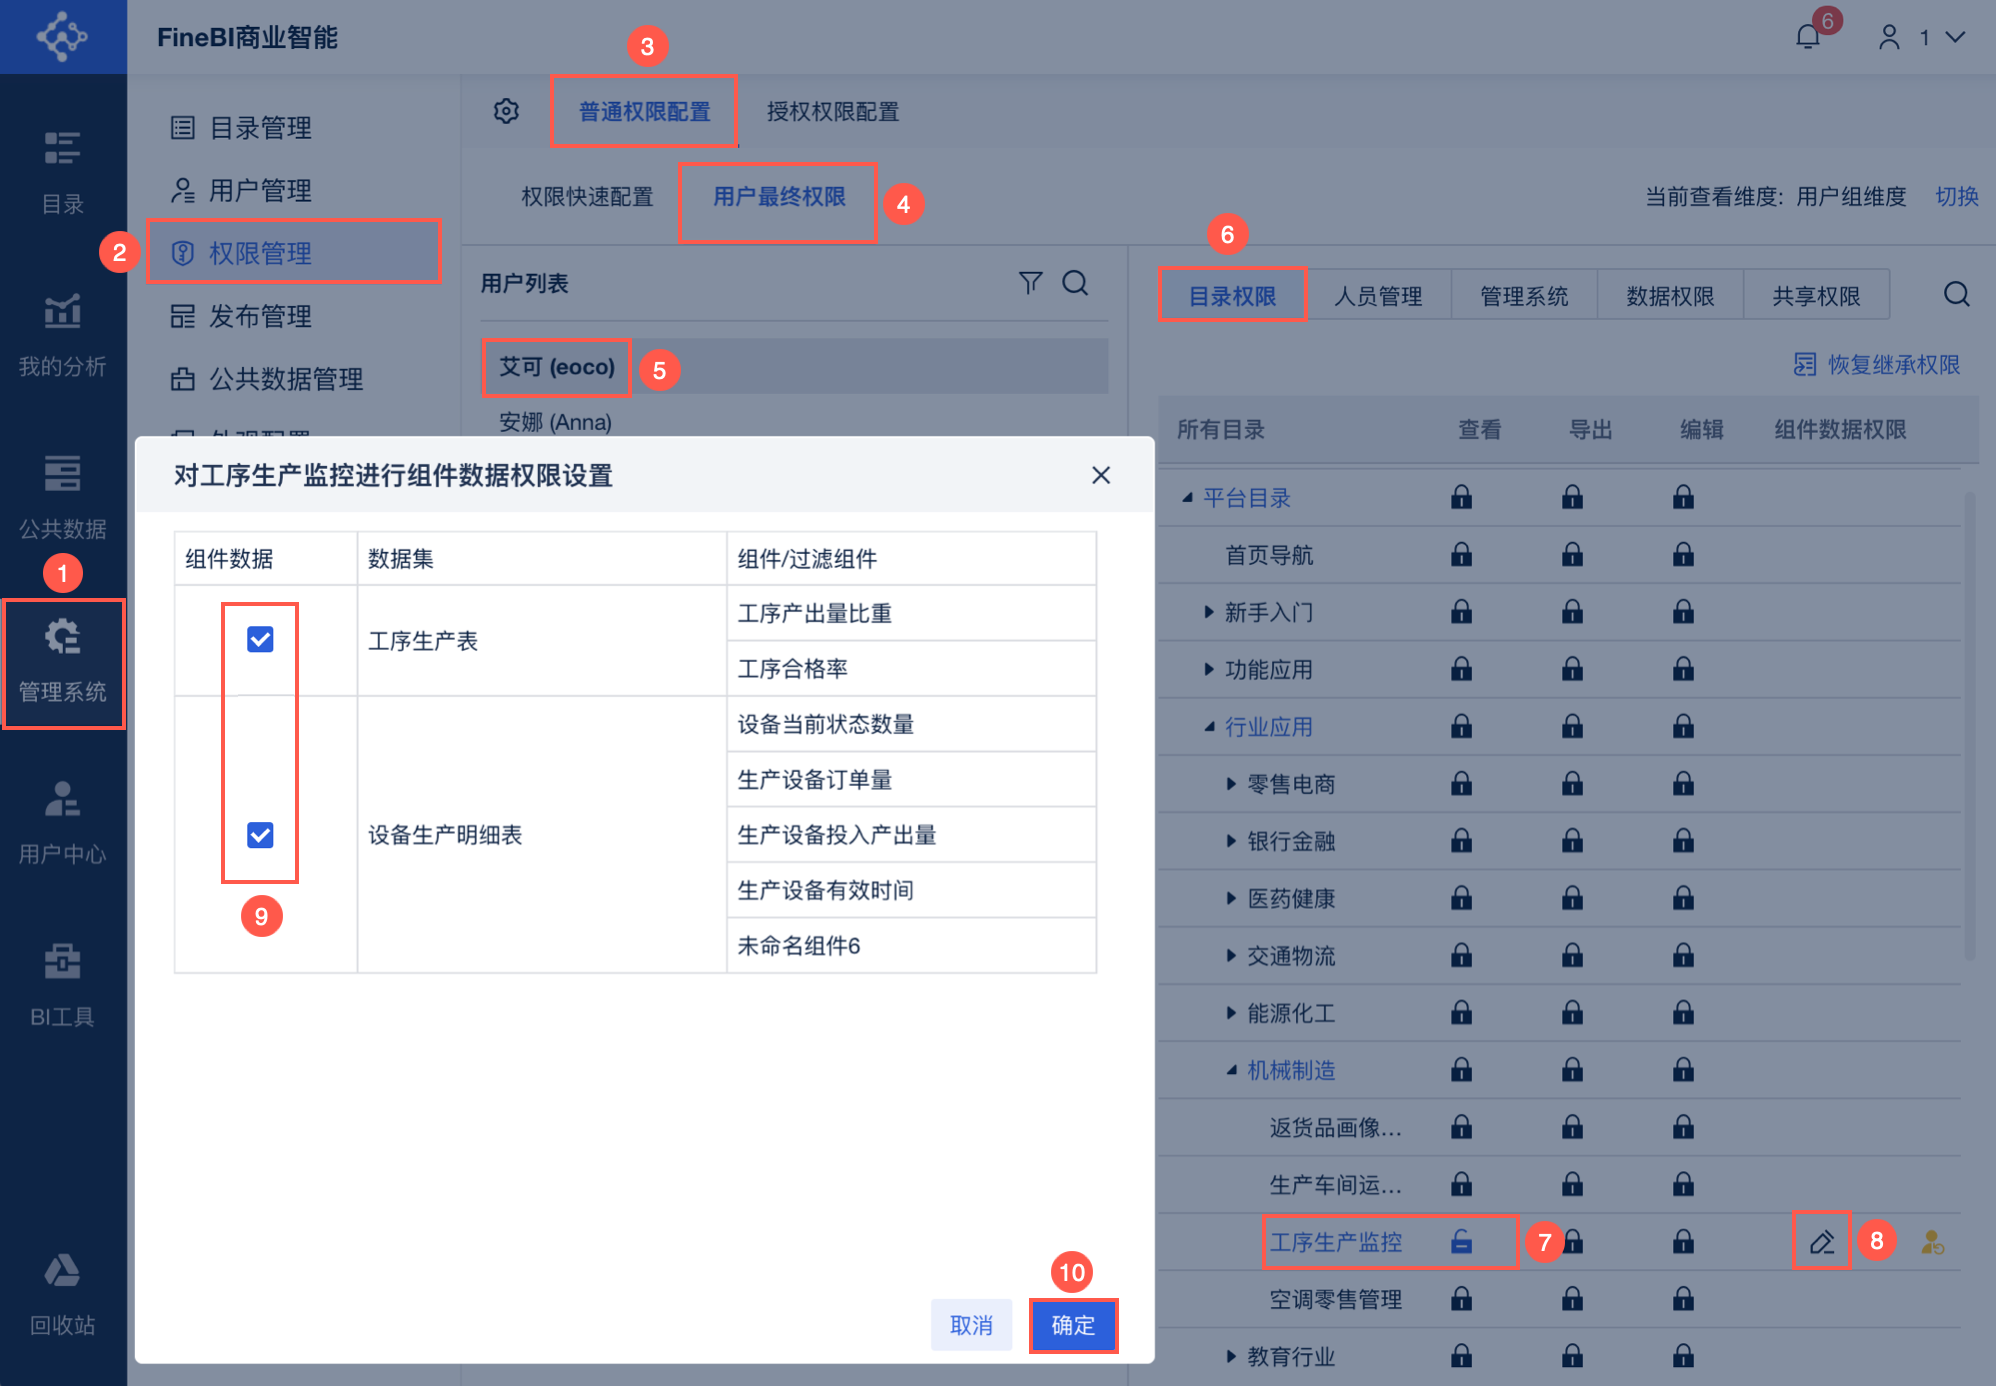
Task: Select user 安娜 (Anna) in list
Action: (x=555, y=422)
